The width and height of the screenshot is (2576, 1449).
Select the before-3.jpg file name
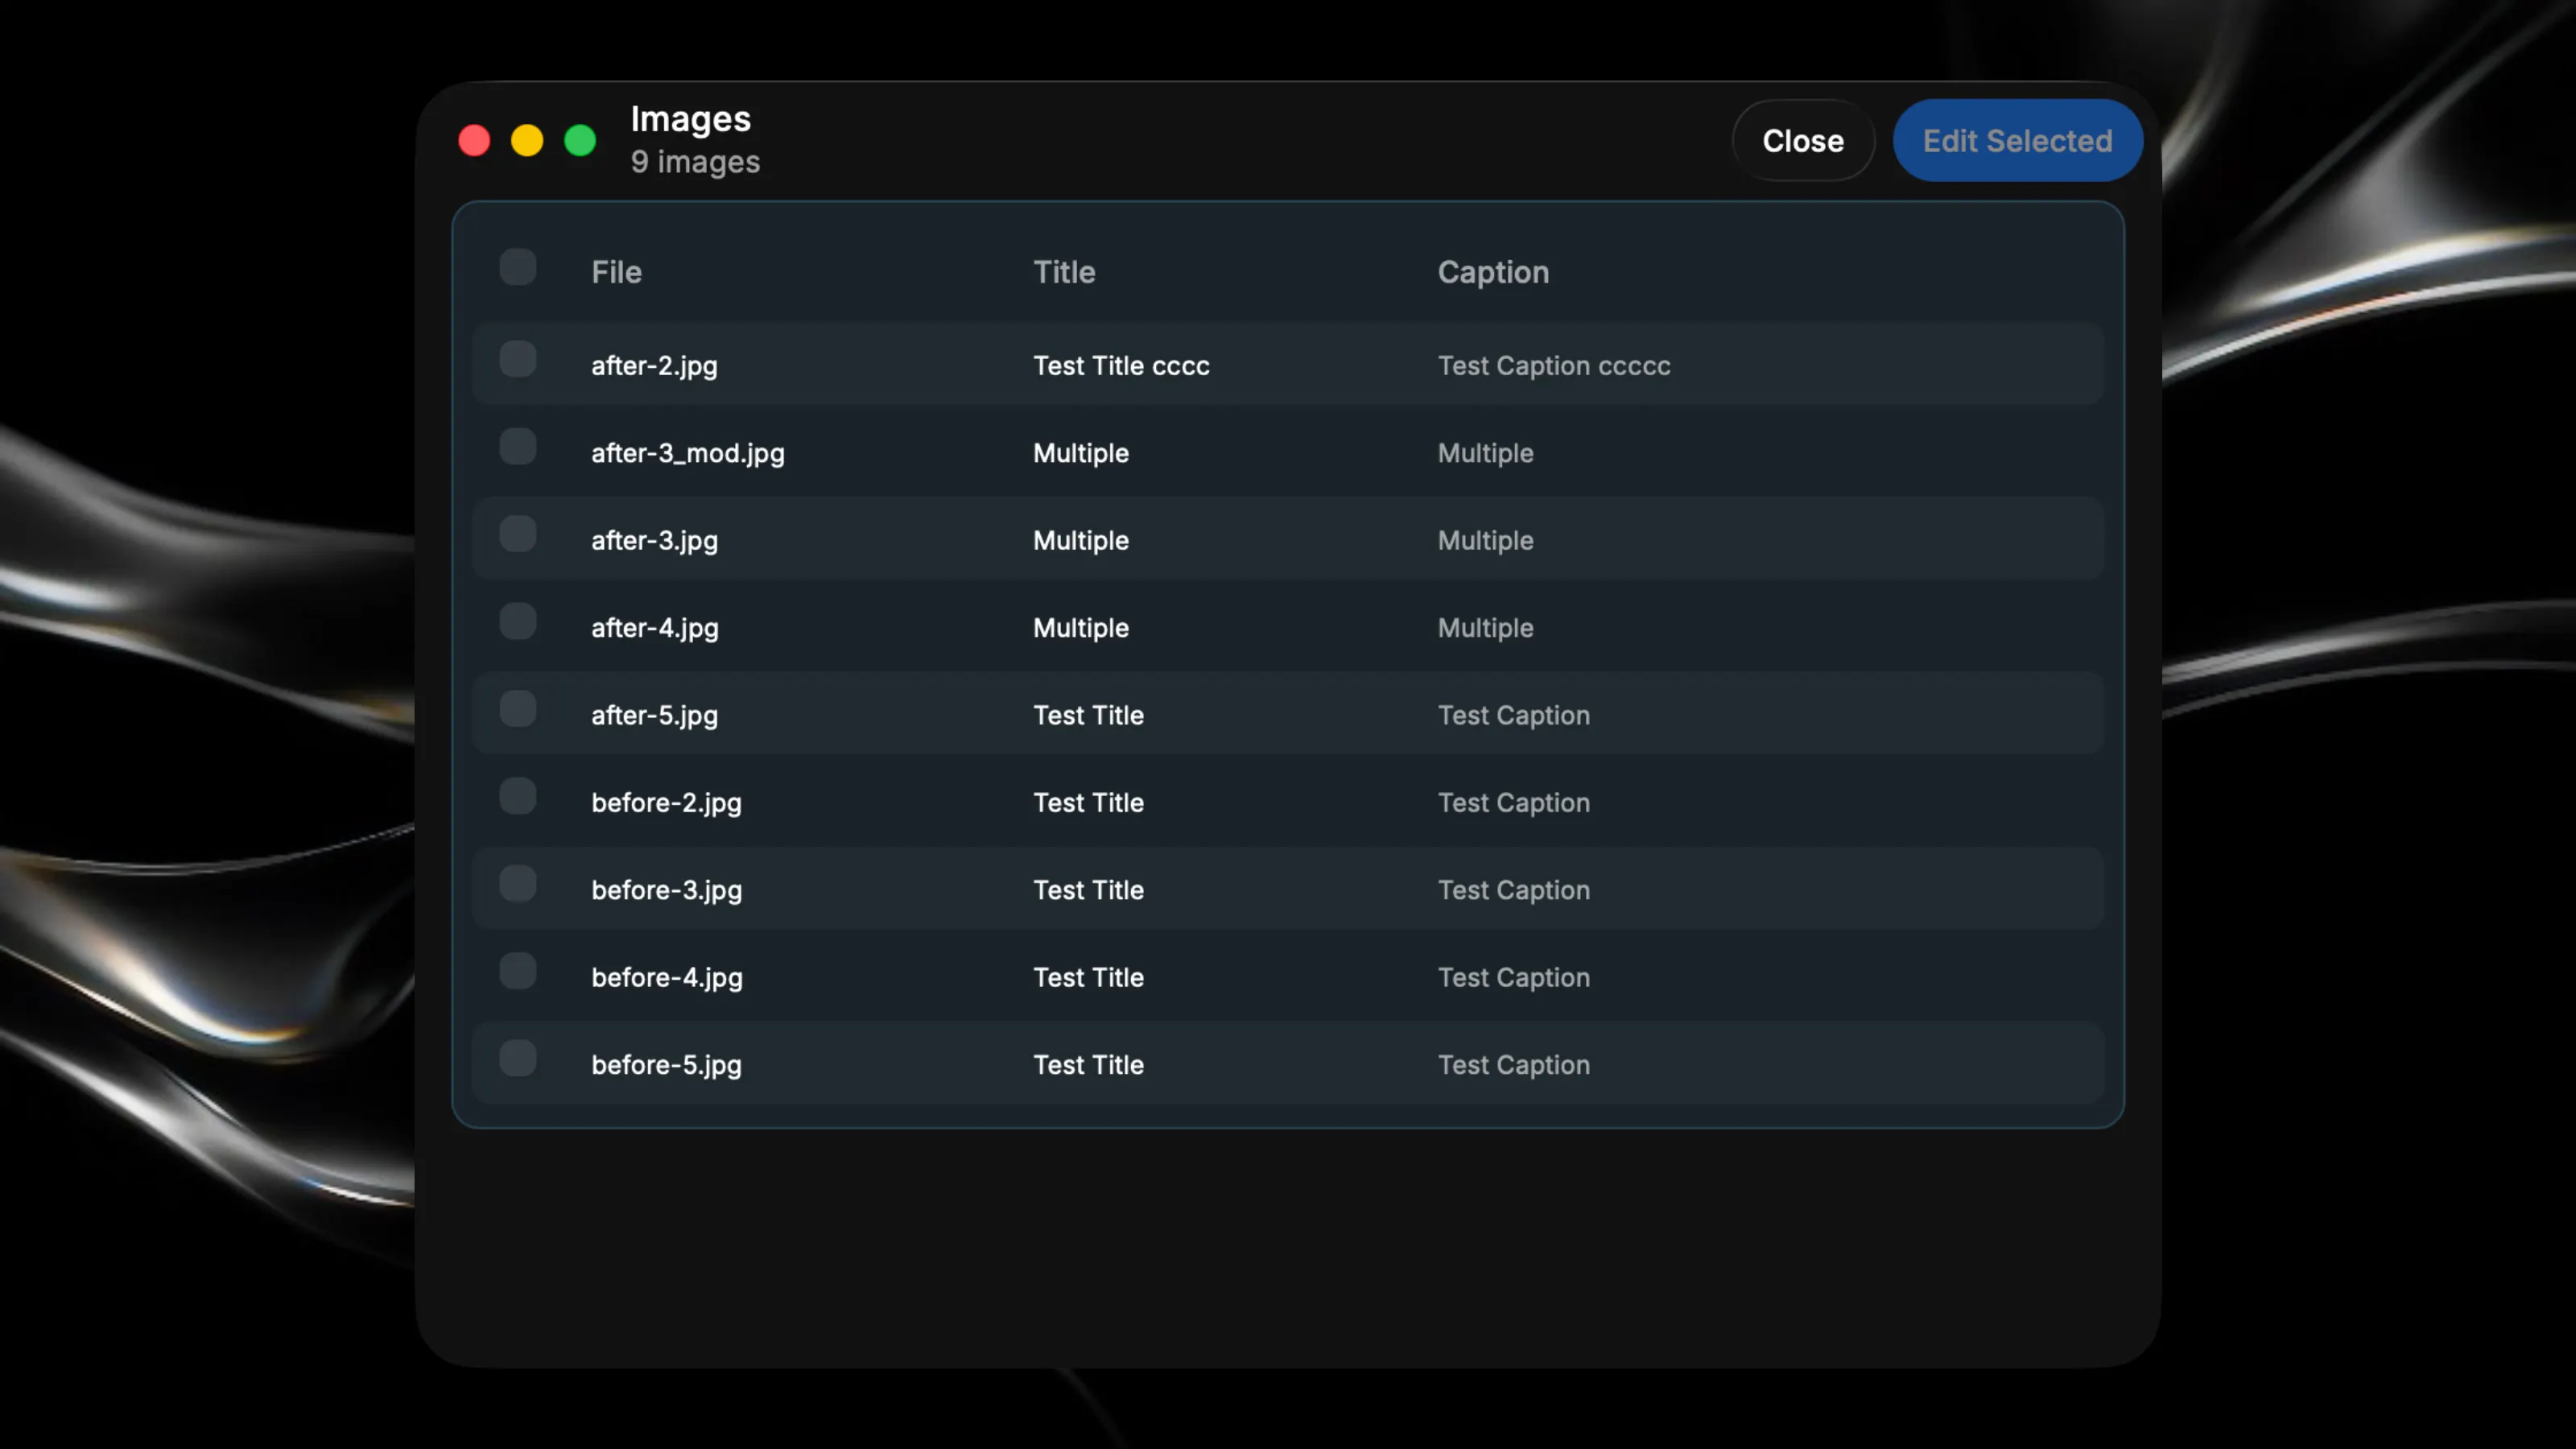666,891
